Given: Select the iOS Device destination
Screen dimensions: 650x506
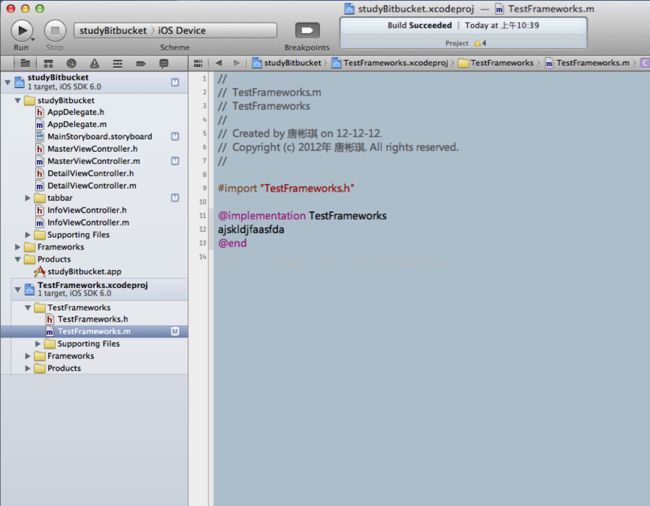Looking at the screenshot, I should click(182, 31).
